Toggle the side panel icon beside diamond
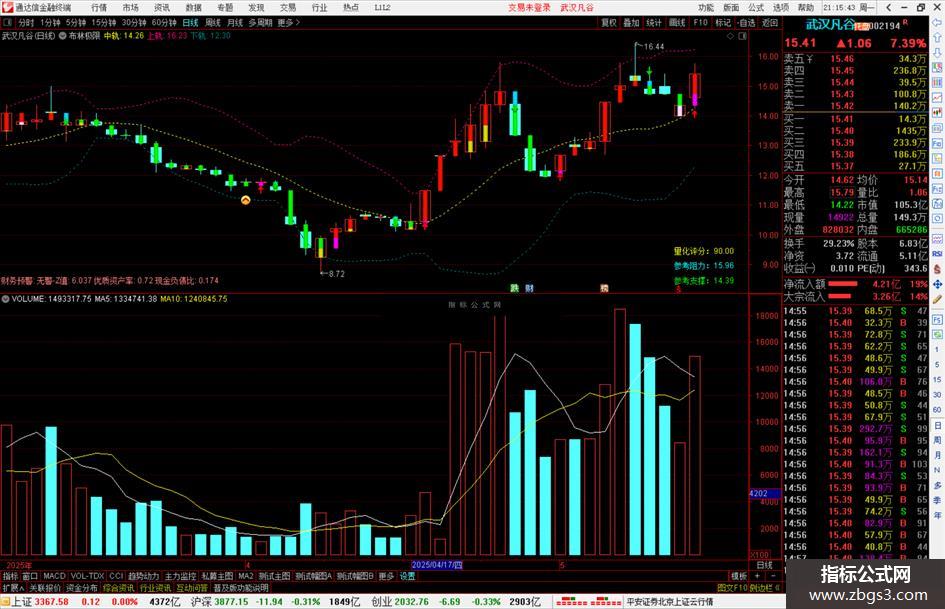 pyautogui.click(x=742, y=36)
